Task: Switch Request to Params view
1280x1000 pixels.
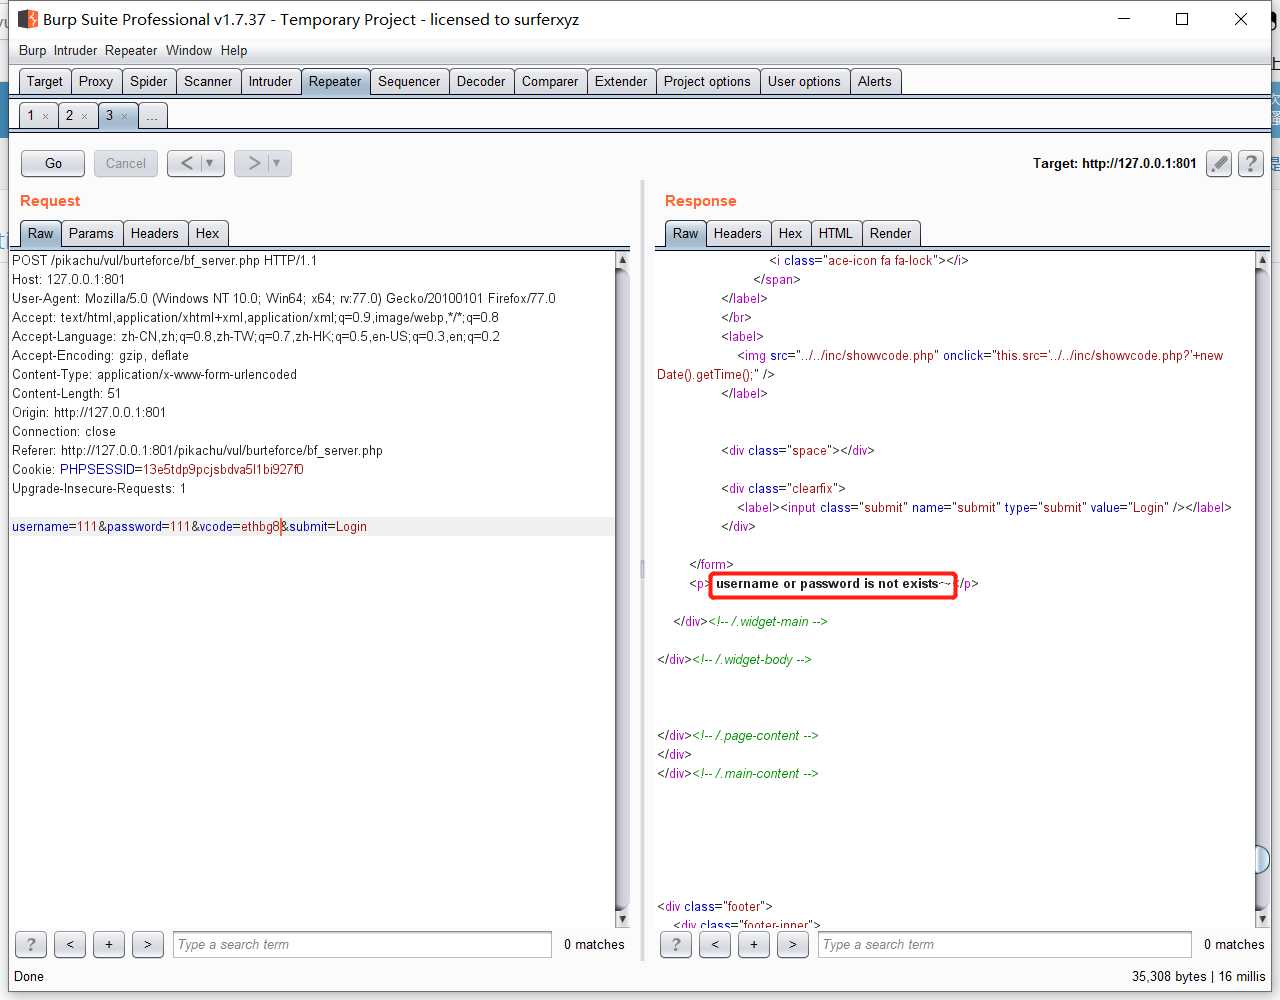Action: click(x=91, y=233)
